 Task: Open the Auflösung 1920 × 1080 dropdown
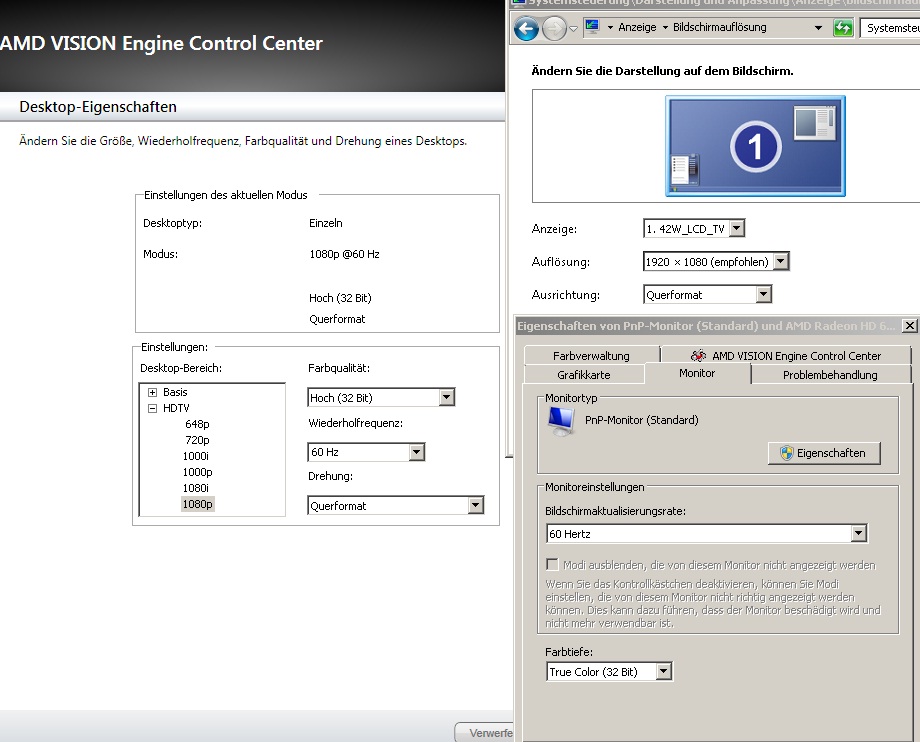coord(716,262)
